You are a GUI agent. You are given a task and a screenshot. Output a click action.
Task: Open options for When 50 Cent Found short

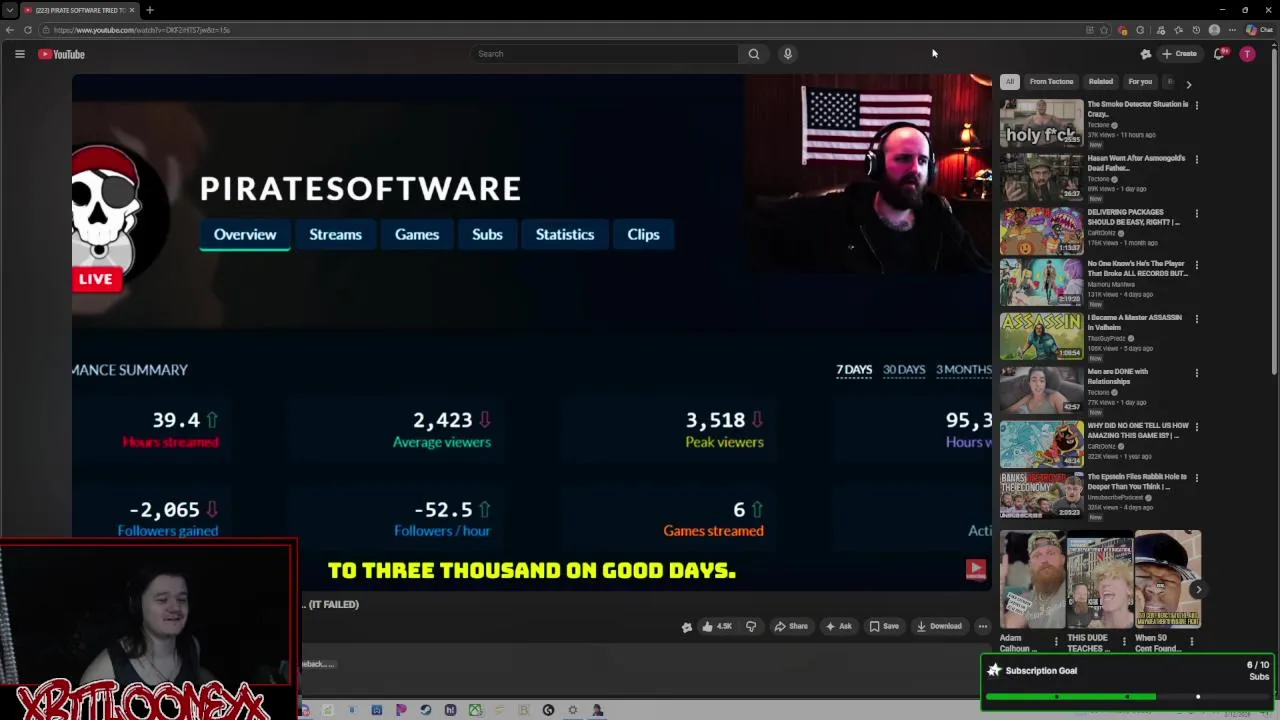coord(1191,641)
